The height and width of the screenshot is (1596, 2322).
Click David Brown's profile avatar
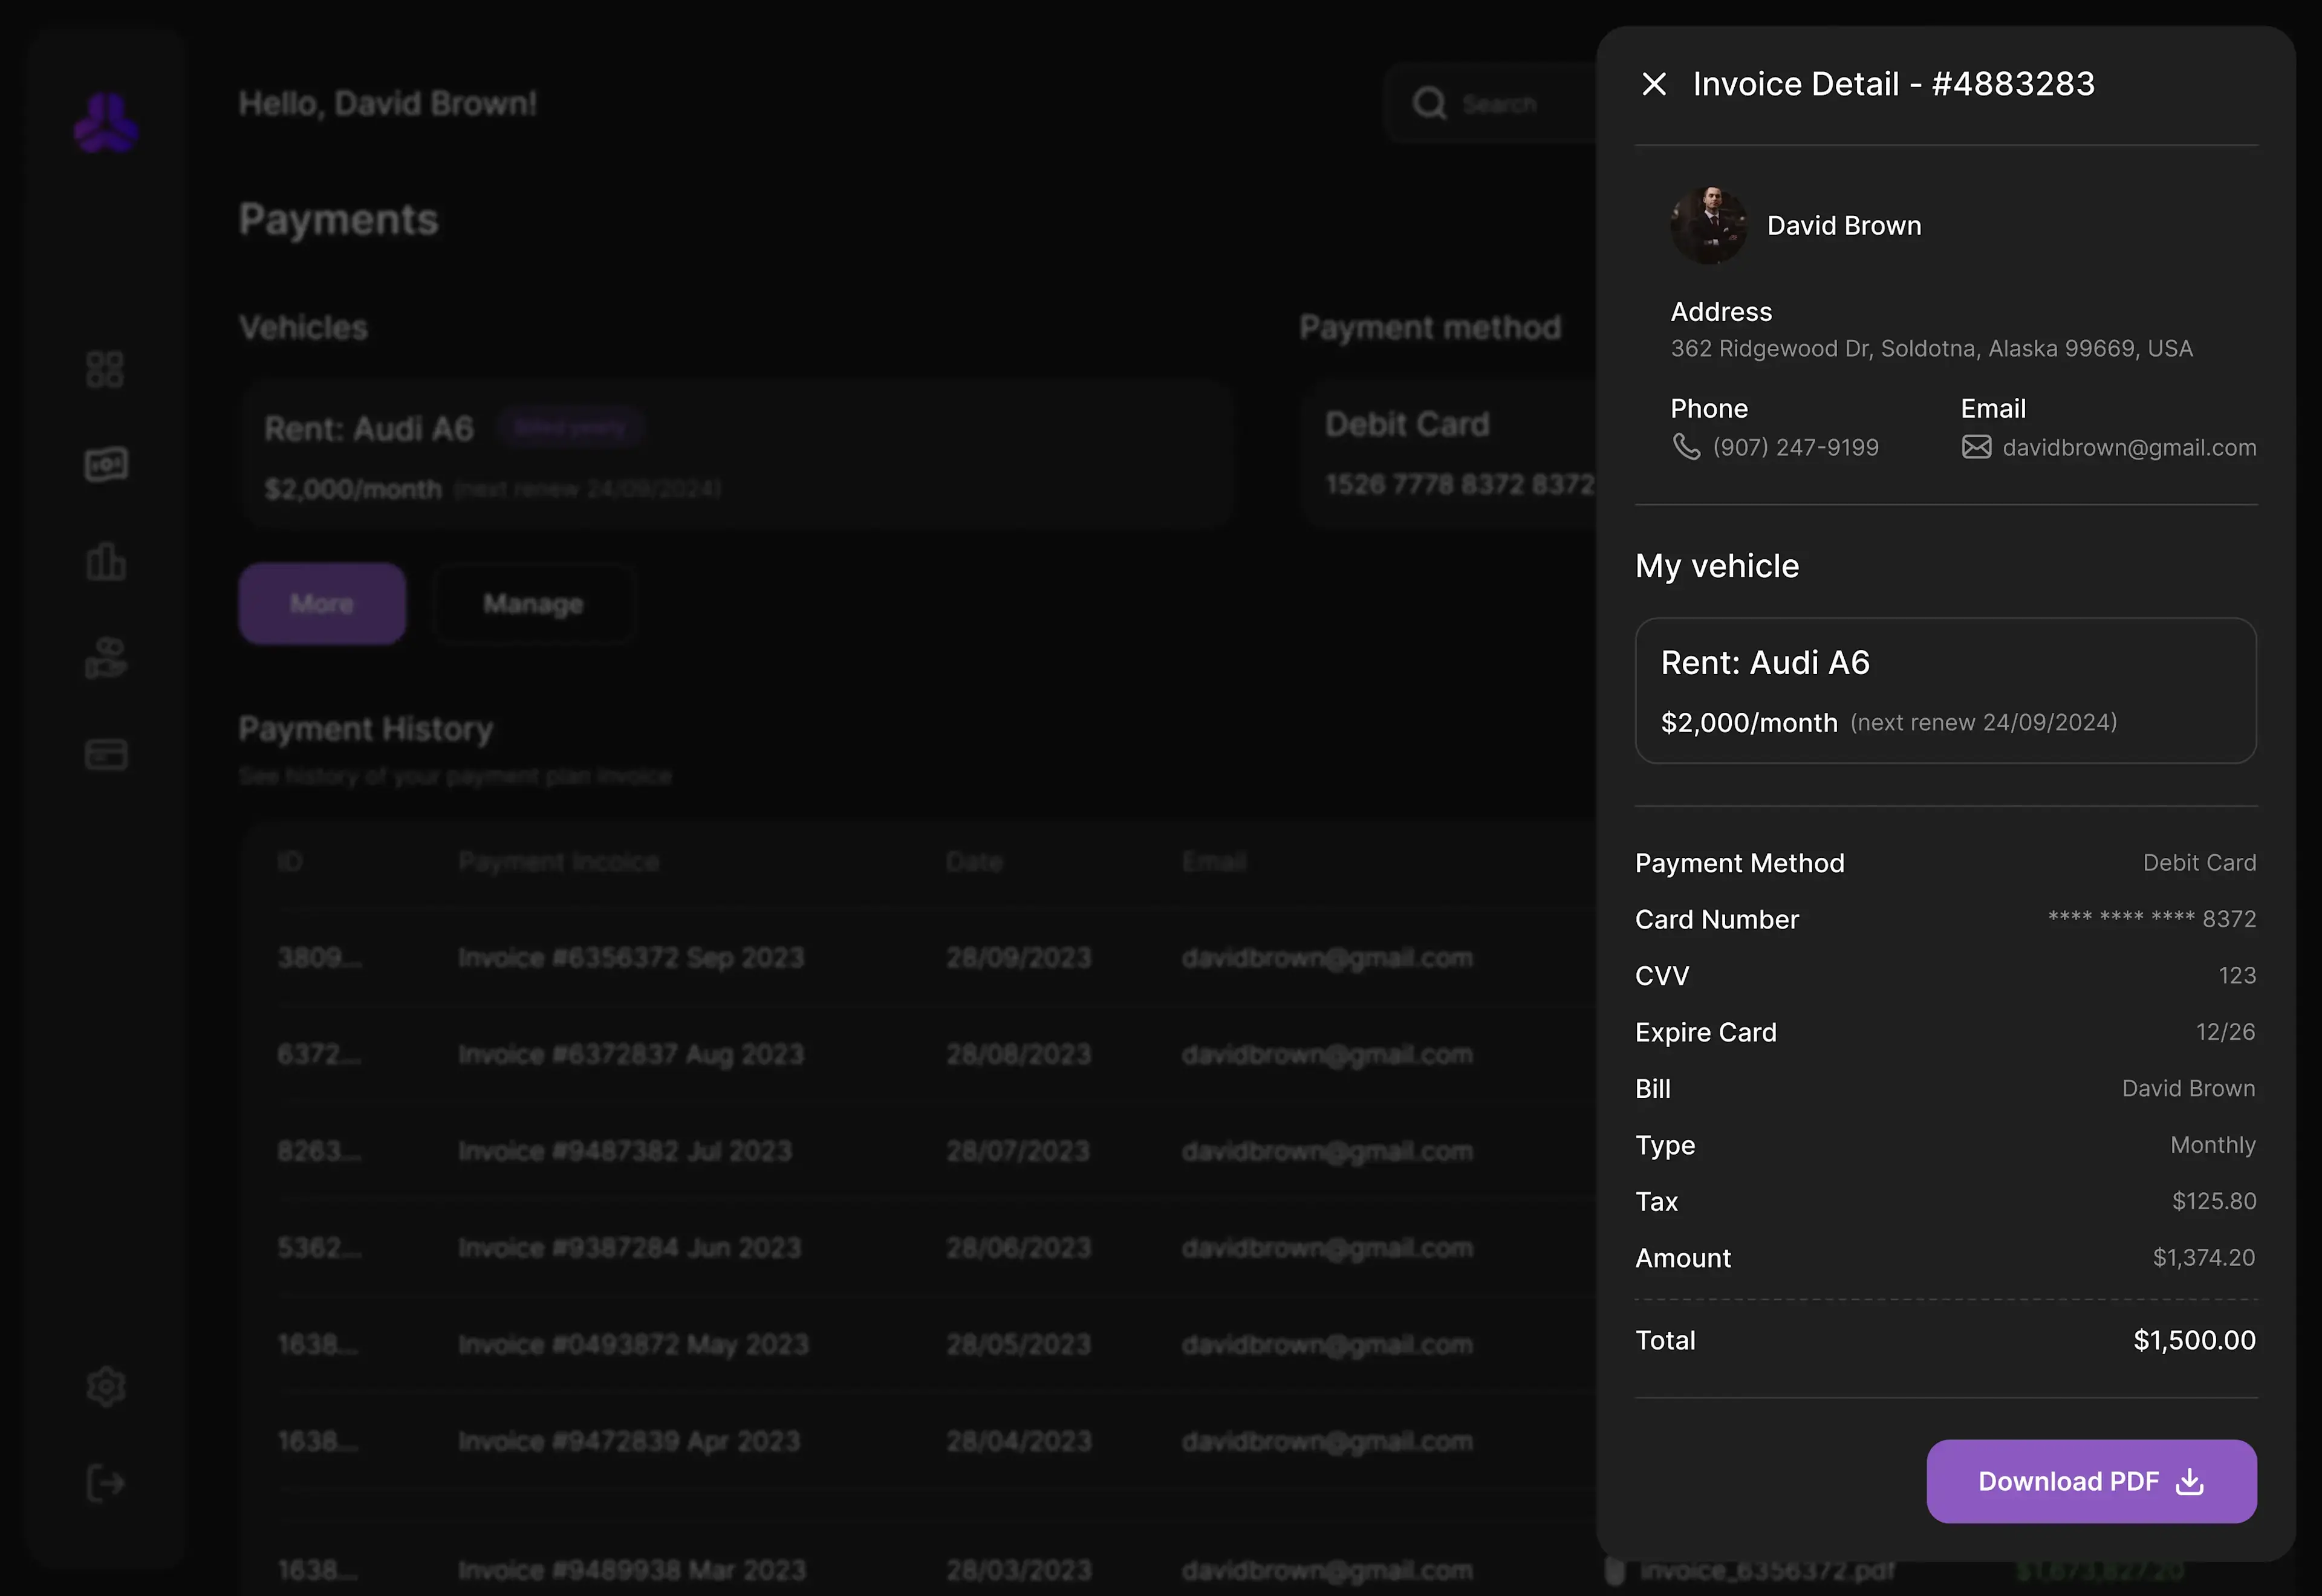(x=1709, y=226)
